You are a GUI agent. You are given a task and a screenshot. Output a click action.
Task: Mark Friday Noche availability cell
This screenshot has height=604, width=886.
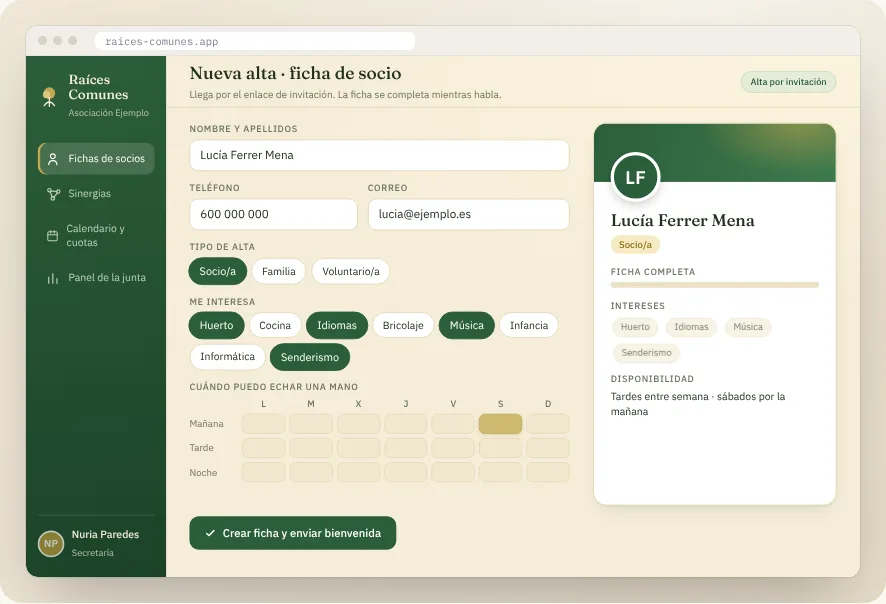click(453, 472)
